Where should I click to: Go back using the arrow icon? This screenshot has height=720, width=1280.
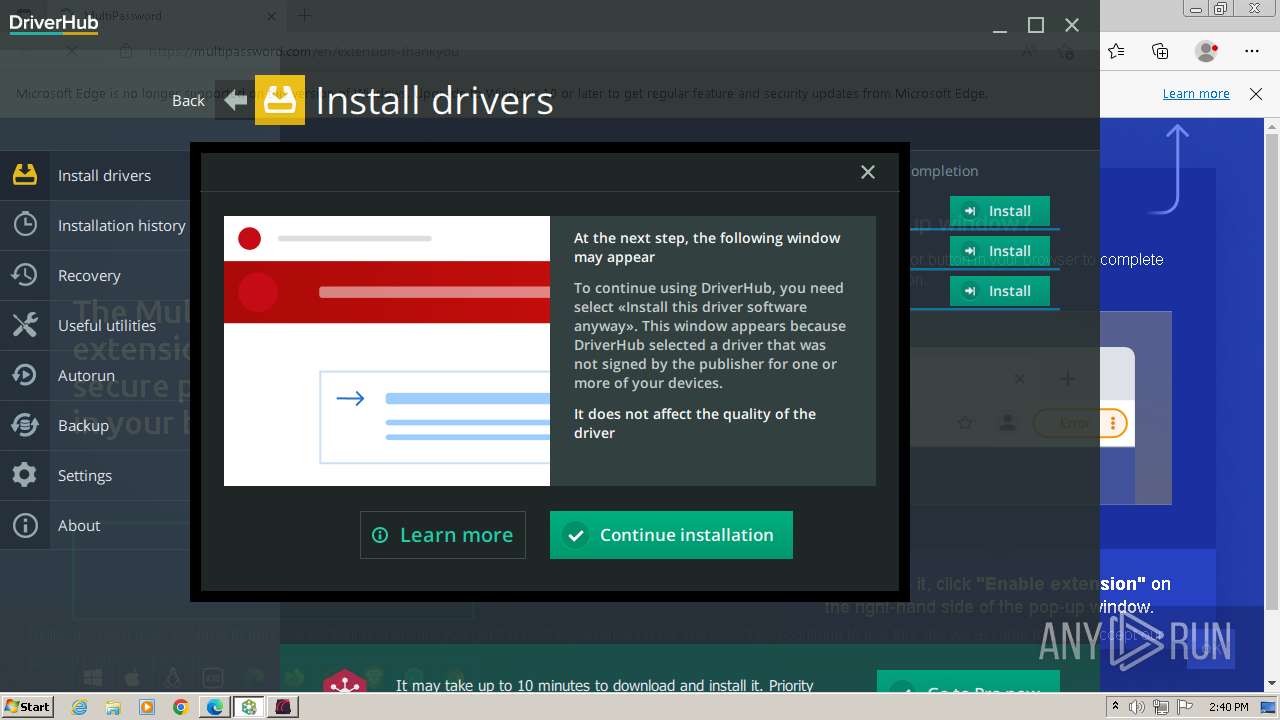coord(235,100)
